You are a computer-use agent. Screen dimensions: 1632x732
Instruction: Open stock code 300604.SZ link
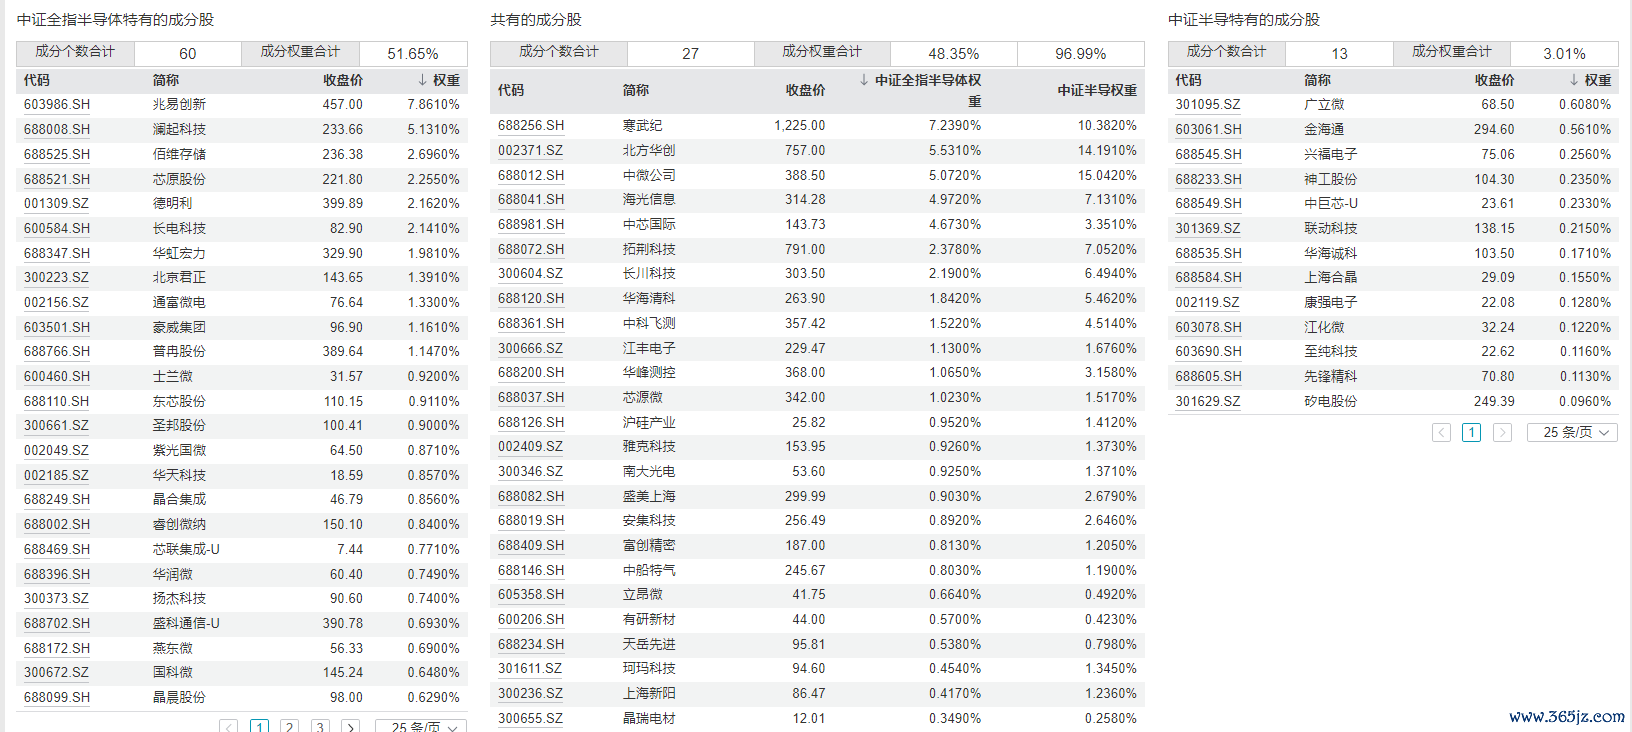530,274
